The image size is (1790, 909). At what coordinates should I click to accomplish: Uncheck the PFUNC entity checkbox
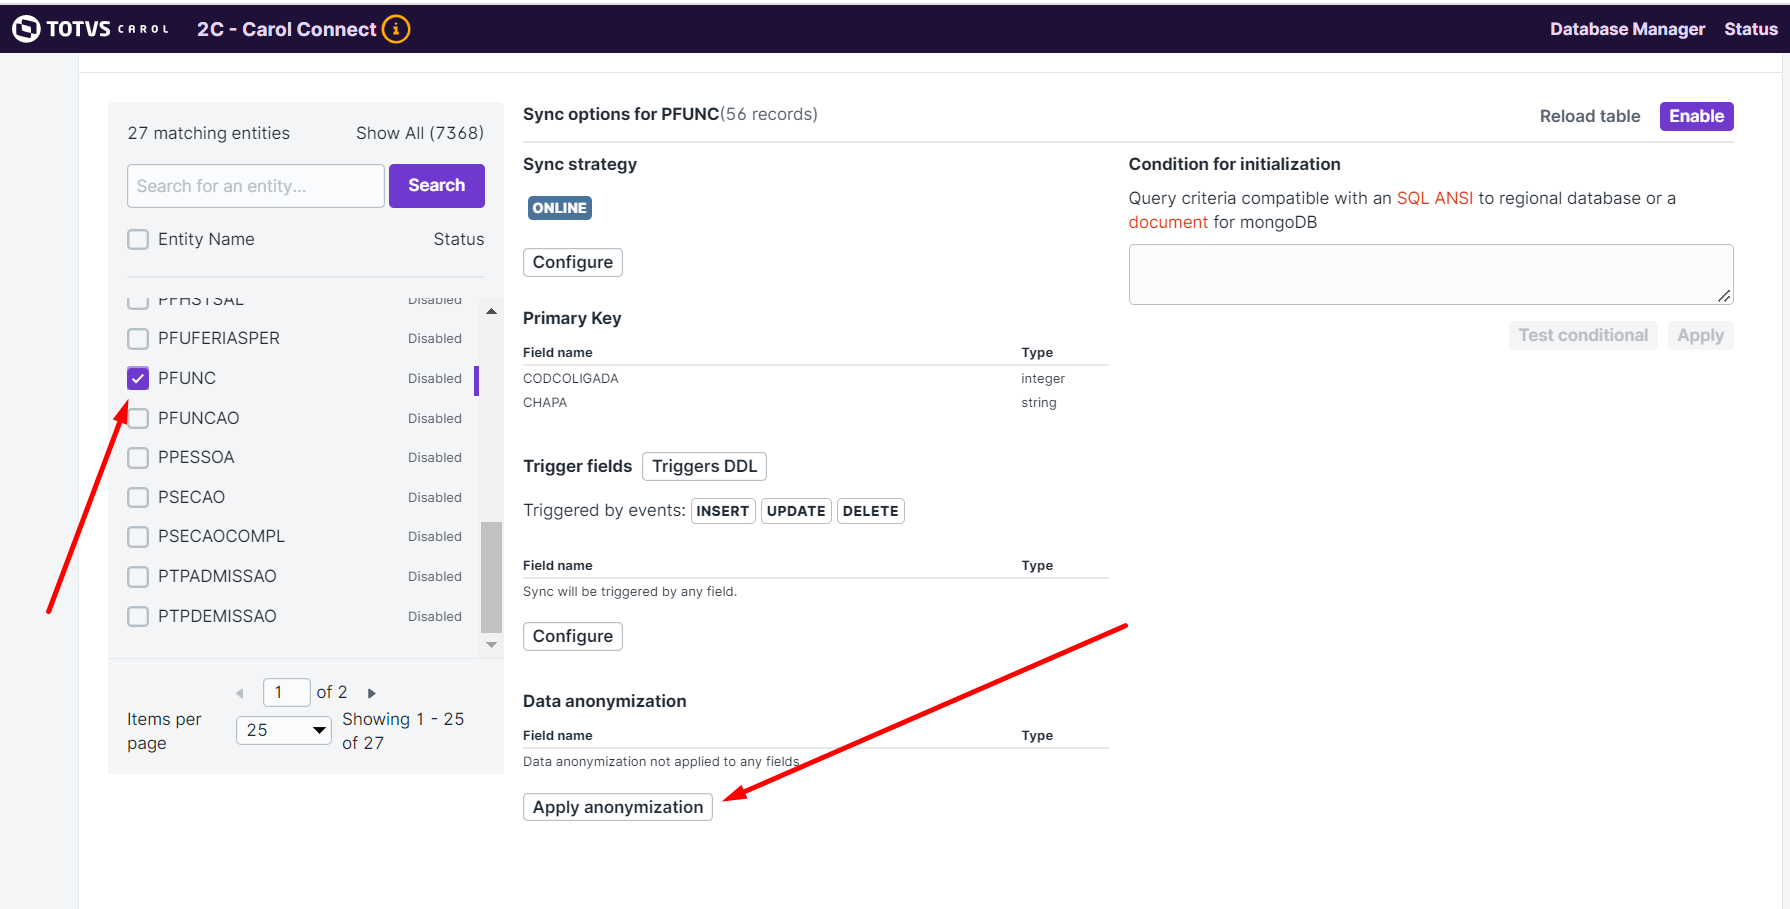click(138, 378)
